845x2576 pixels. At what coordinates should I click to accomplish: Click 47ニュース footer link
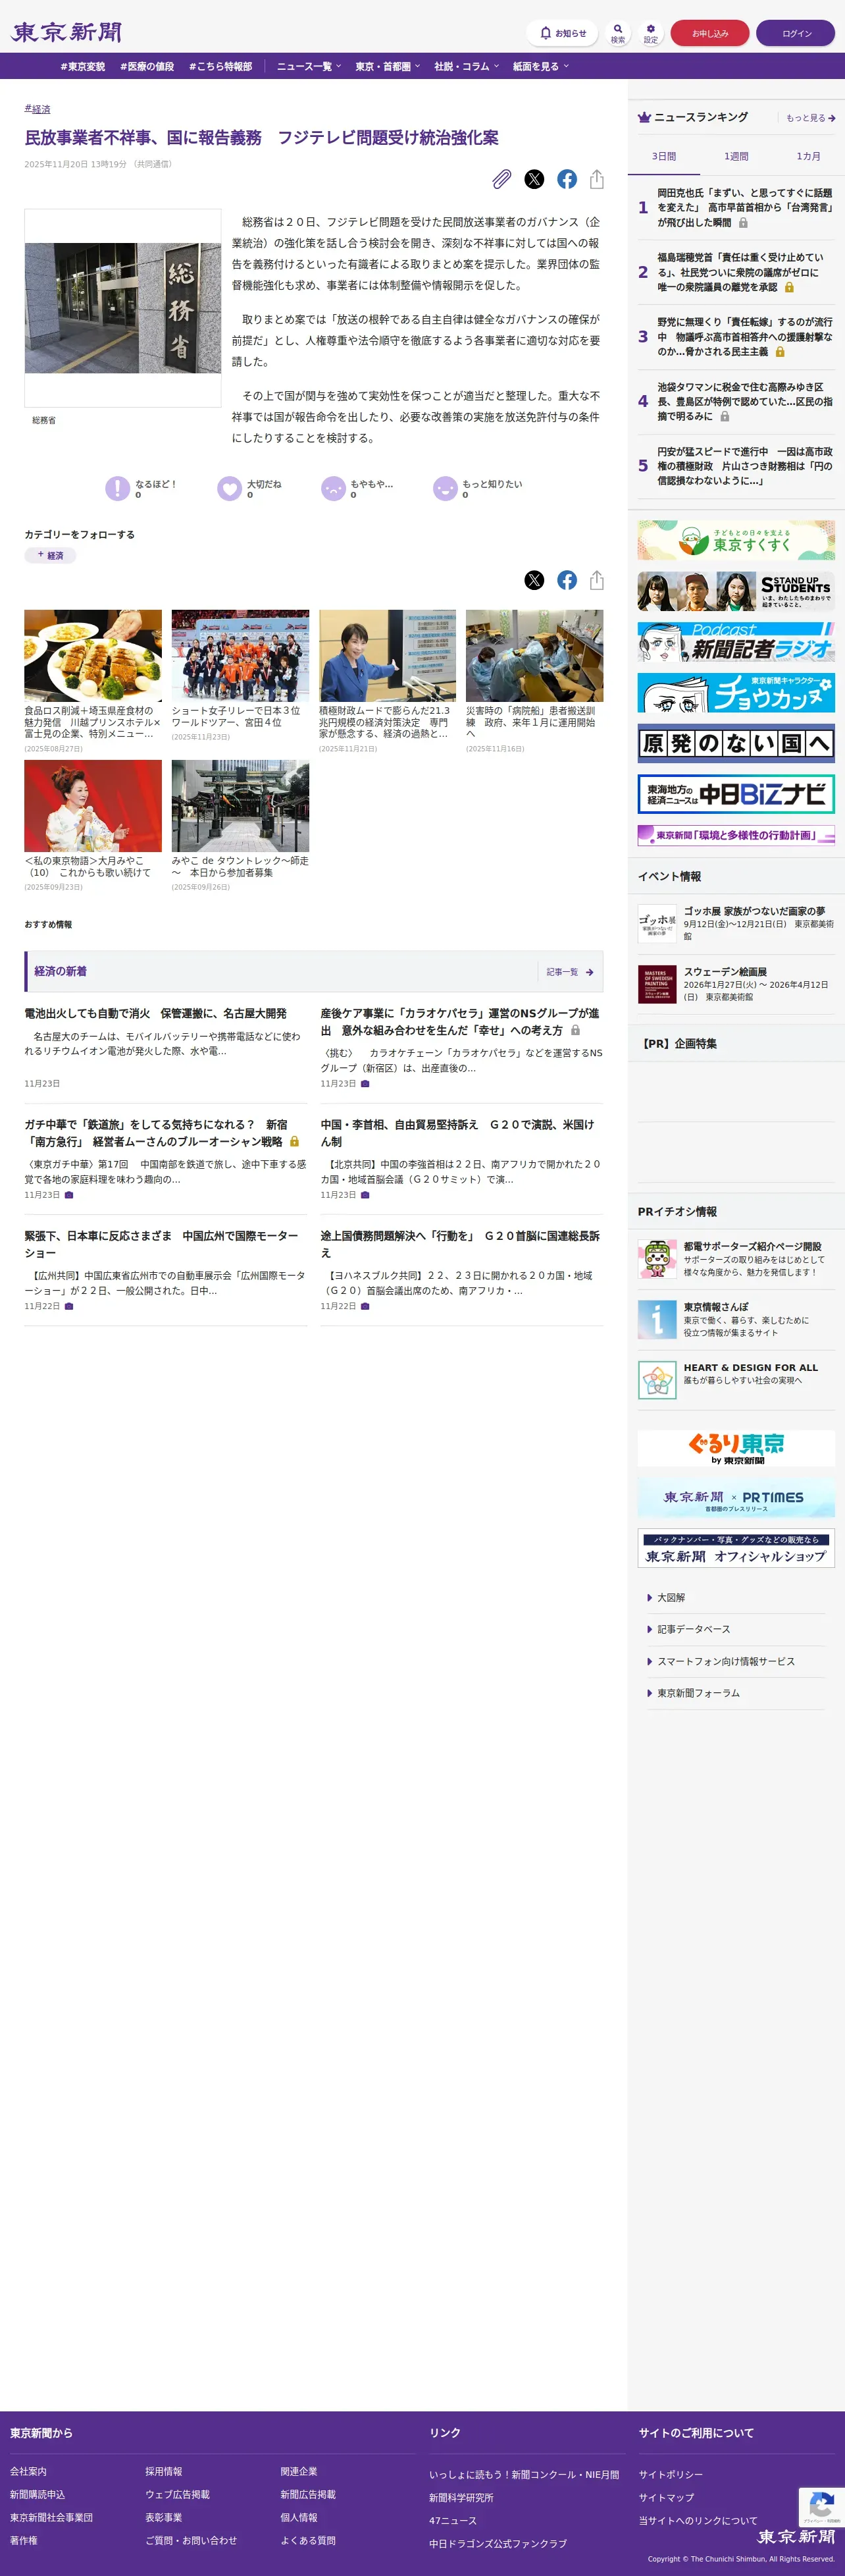click(453, 2521)
